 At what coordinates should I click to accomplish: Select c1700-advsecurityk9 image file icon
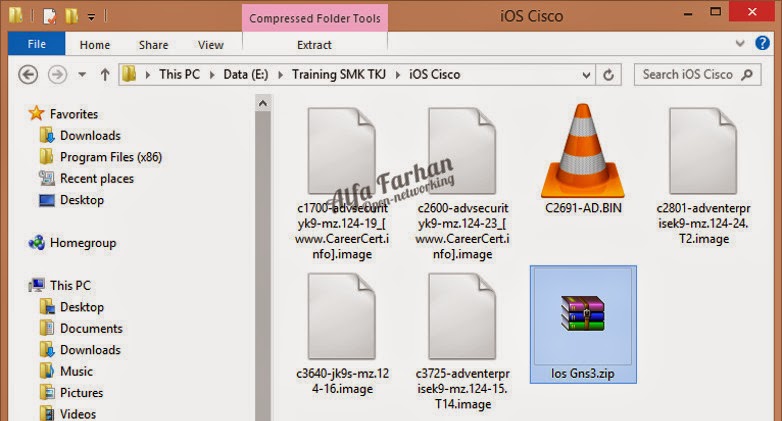(342, 151)
